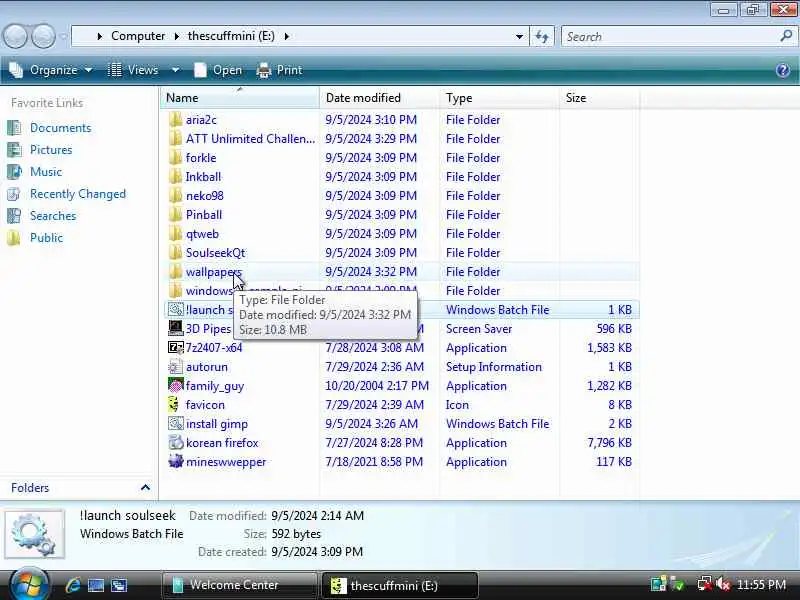Select the ATT Unlimited Challen... folder name
This screenshot has height=600, width=800.
click(250, 139)
